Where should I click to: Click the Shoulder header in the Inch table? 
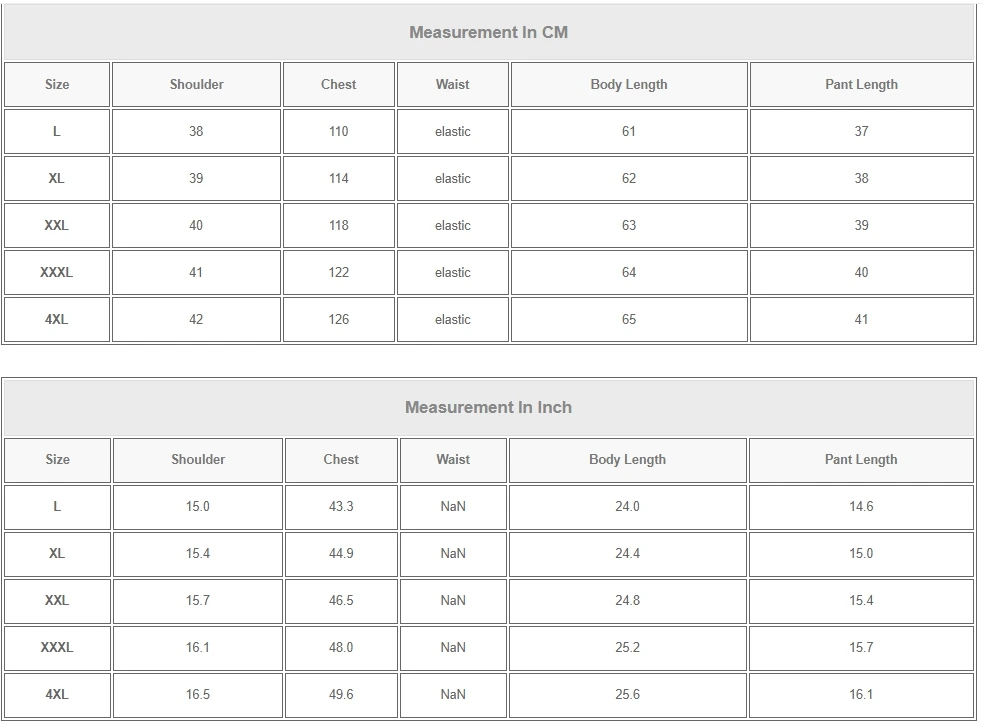(198, 460)
